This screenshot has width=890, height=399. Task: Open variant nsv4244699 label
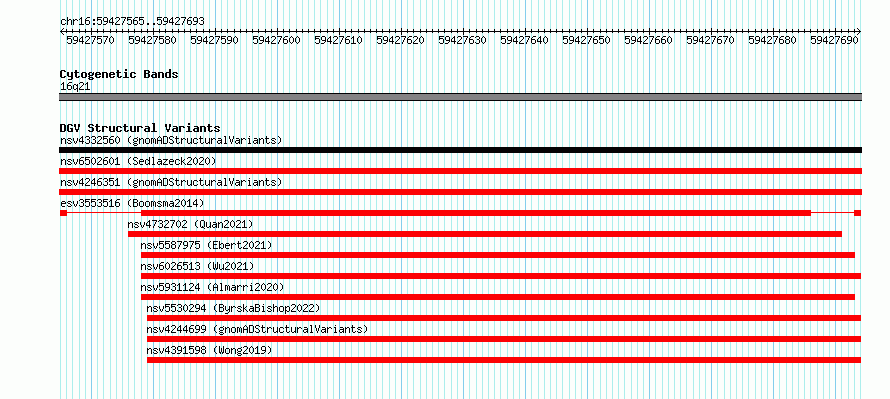point(257,329)
